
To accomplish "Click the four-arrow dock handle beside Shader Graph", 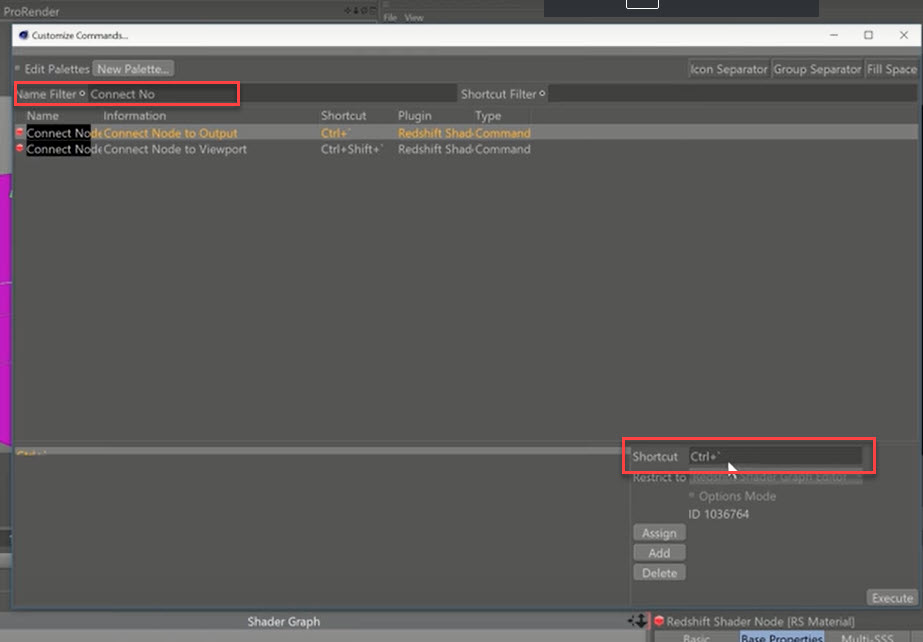I will click(639, 619).
